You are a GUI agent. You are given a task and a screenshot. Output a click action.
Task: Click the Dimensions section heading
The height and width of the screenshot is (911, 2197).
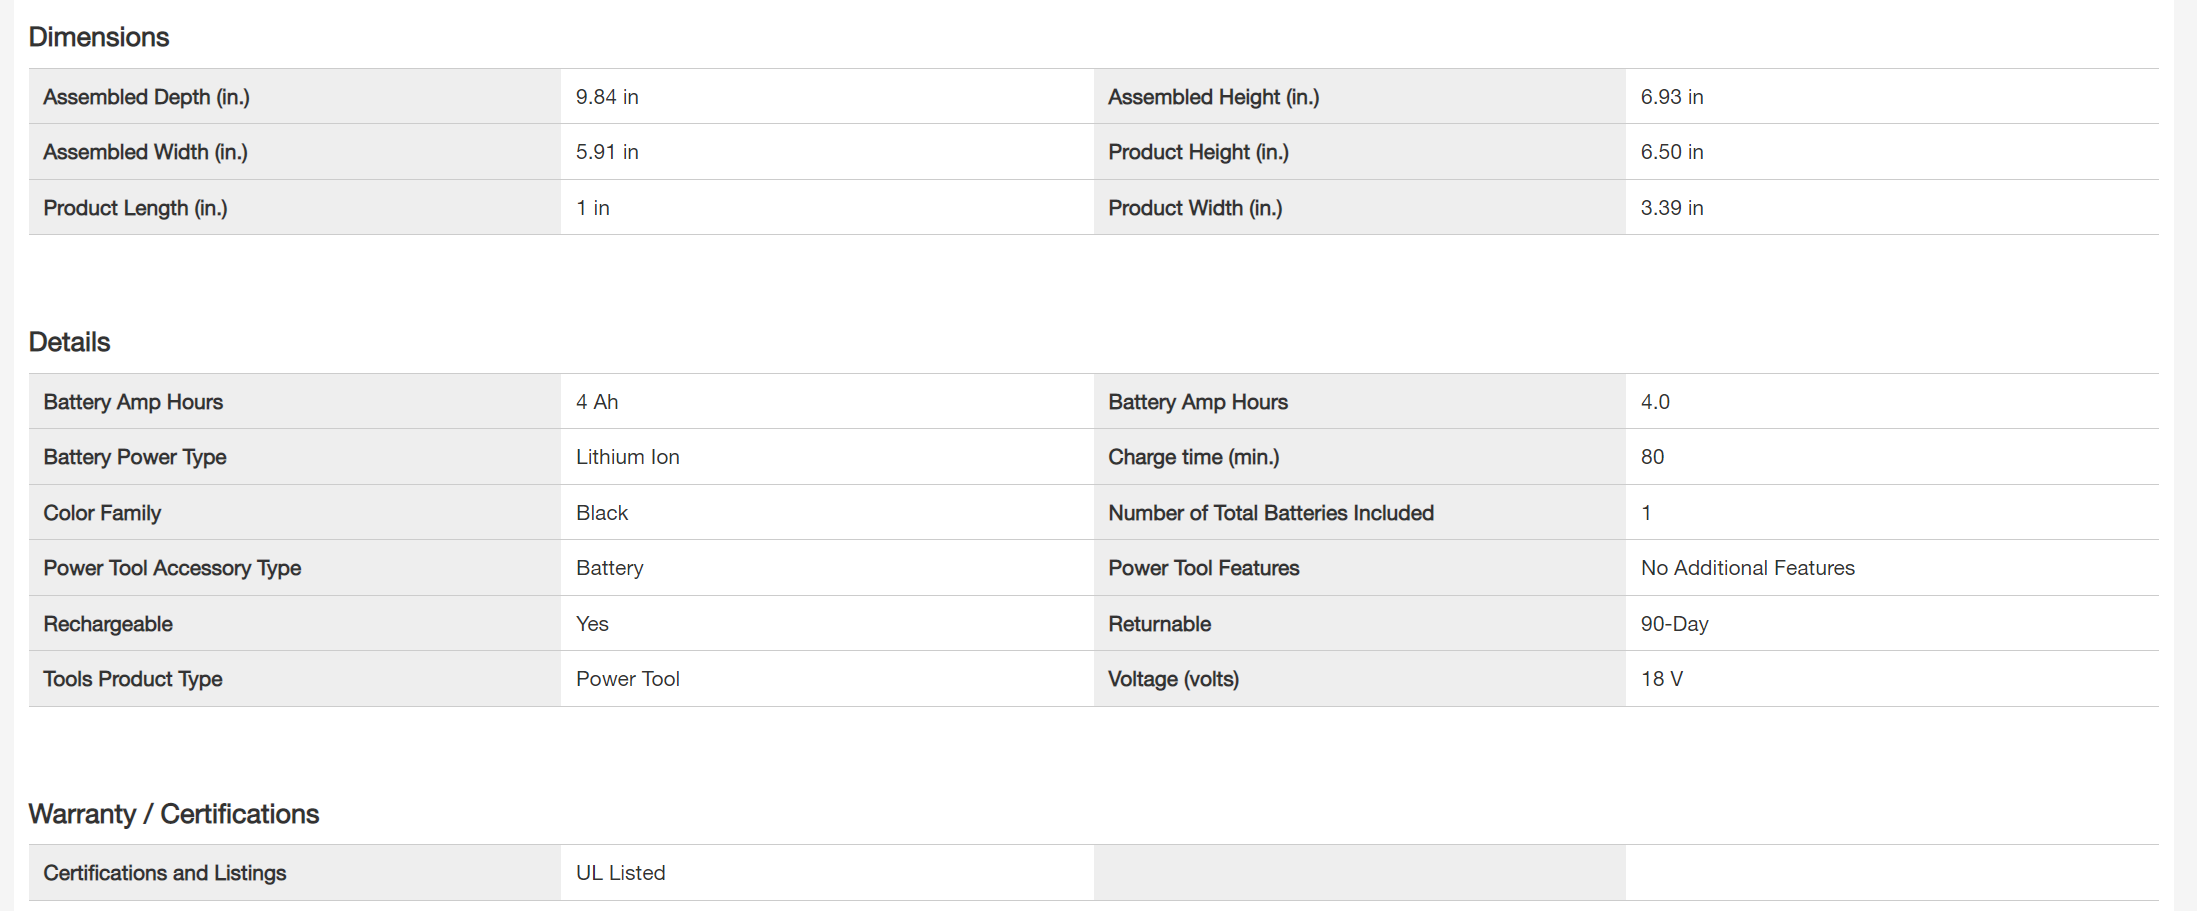99,37
